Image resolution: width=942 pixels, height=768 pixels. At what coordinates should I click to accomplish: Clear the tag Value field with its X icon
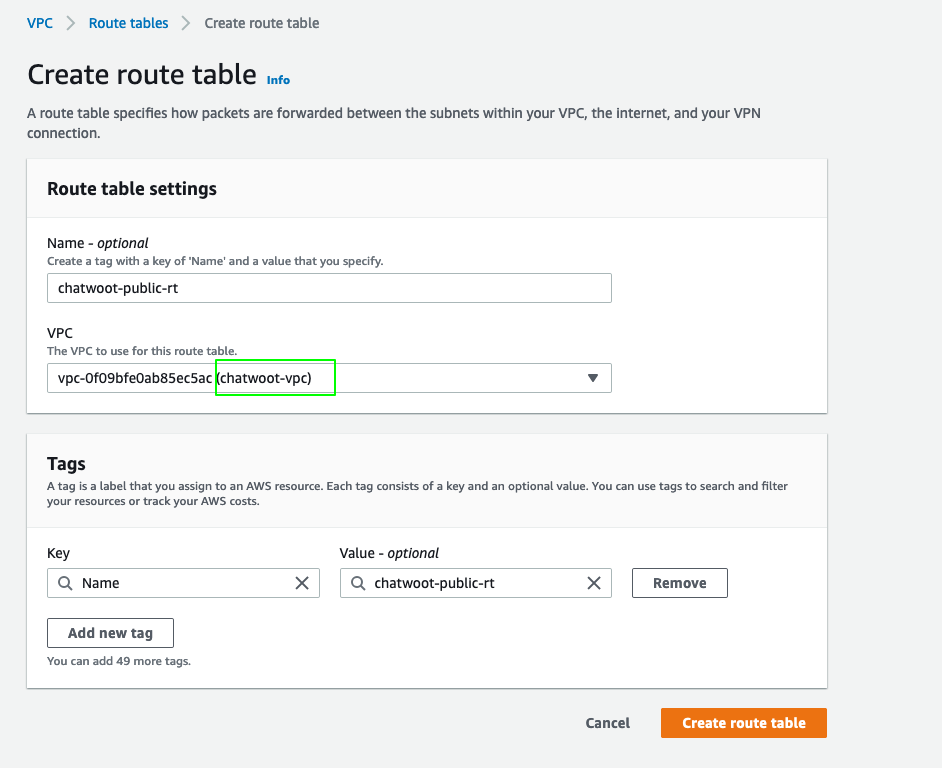pyautogui.click(x=594, y=583)
